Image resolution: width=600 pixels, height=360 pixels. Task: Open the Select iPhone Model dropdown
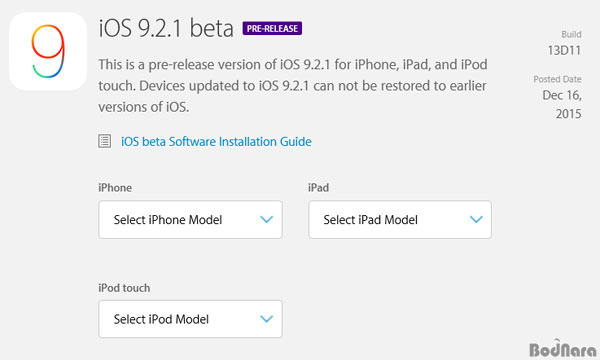pos(190,220)
